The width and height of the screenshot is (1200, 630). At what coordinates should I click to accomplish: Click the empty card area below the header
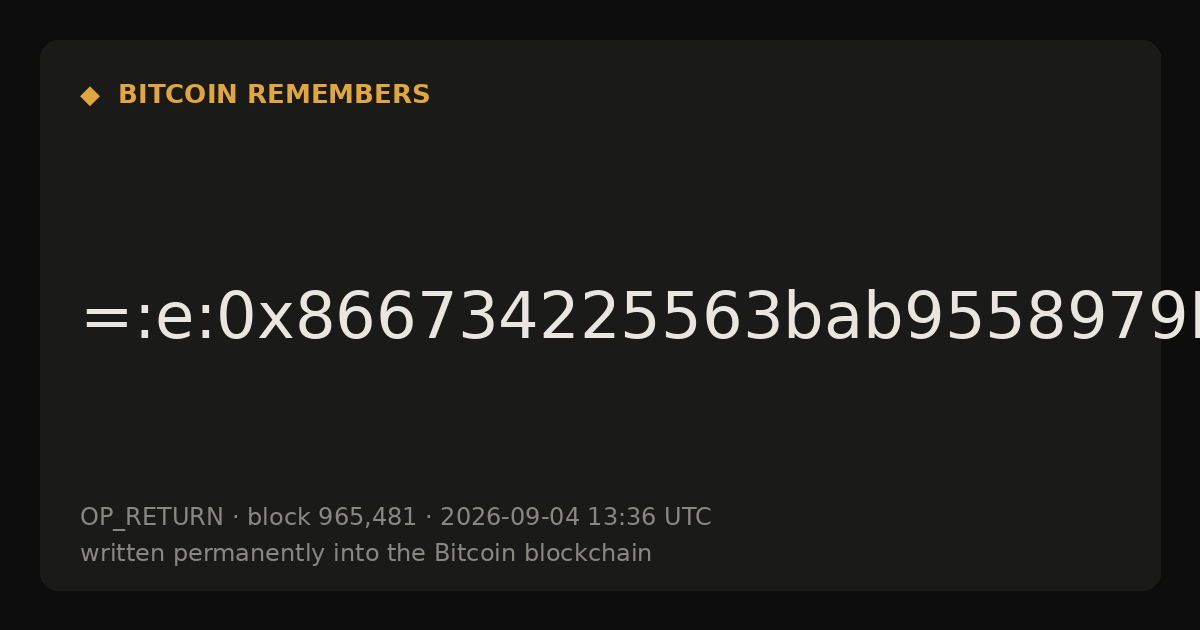[x=600, y=190]
